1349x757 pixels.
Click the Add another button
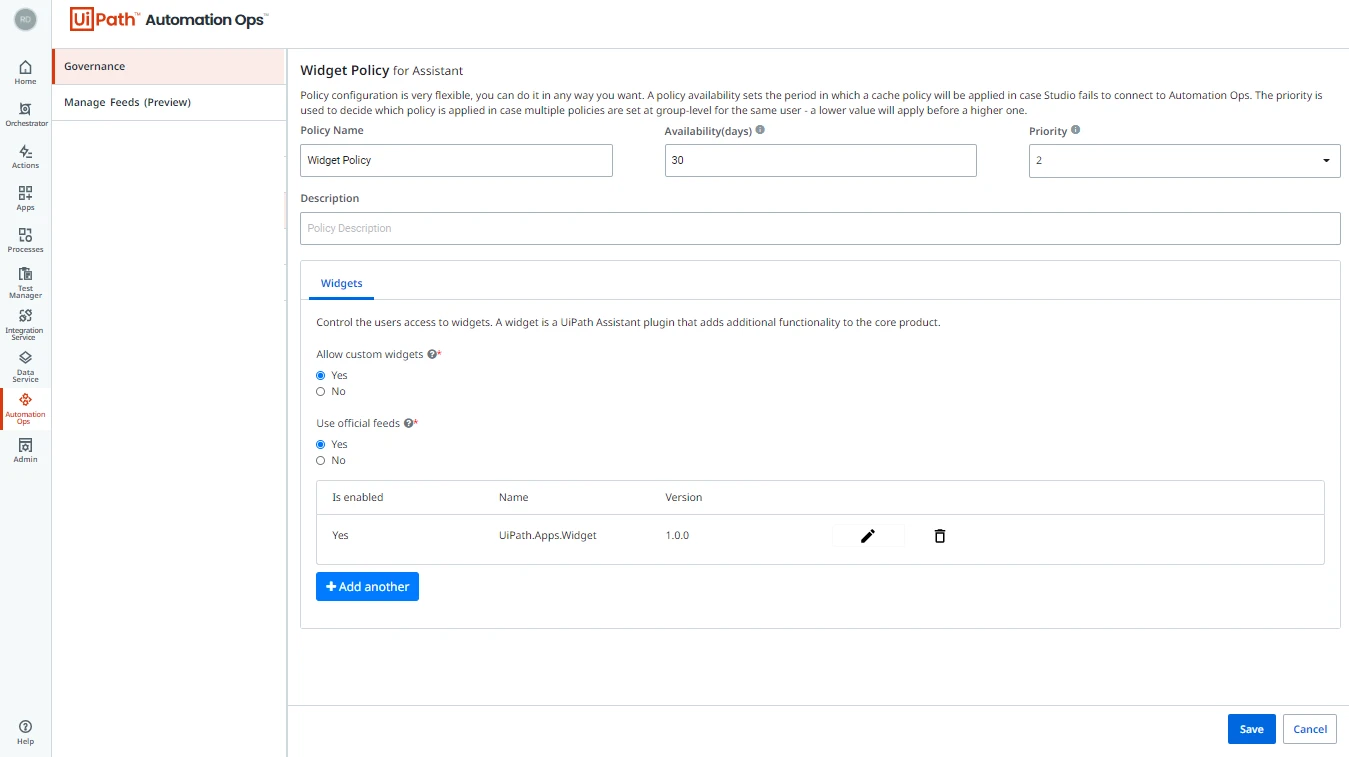coord(367,587)
